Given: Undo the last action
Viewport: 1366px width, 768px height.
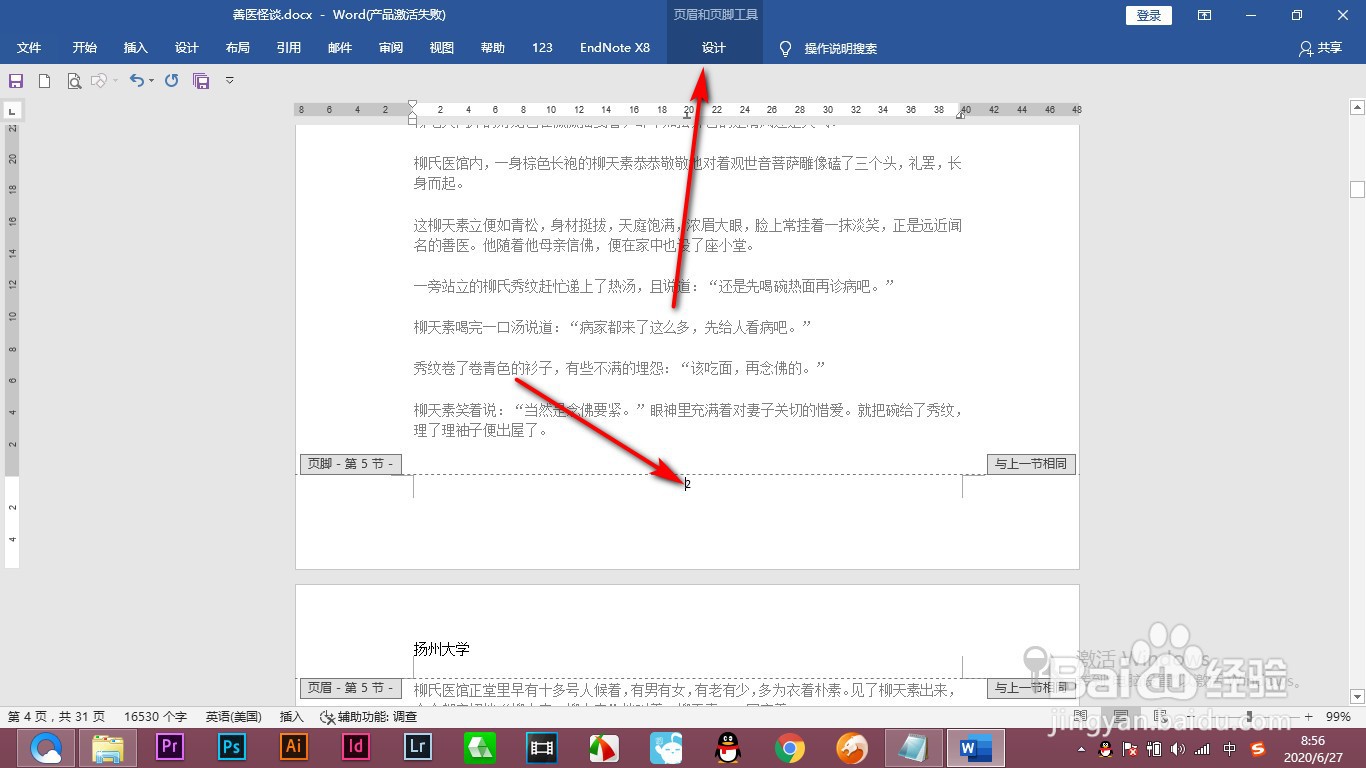Looking at the screenshot, I should [137, 81].
